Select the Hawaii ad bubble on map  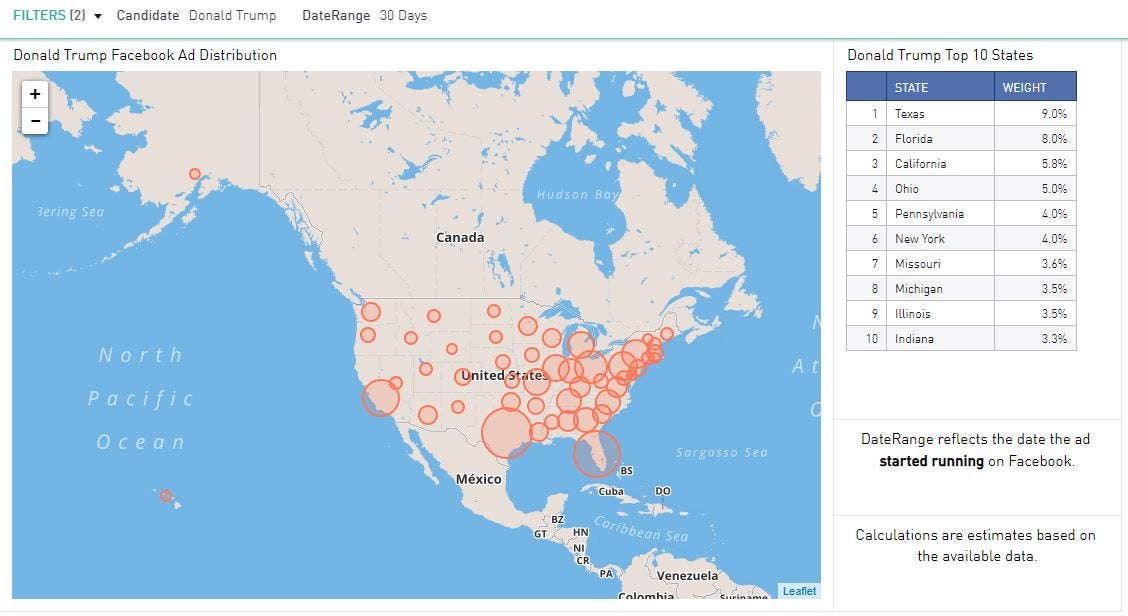point(165,496)
